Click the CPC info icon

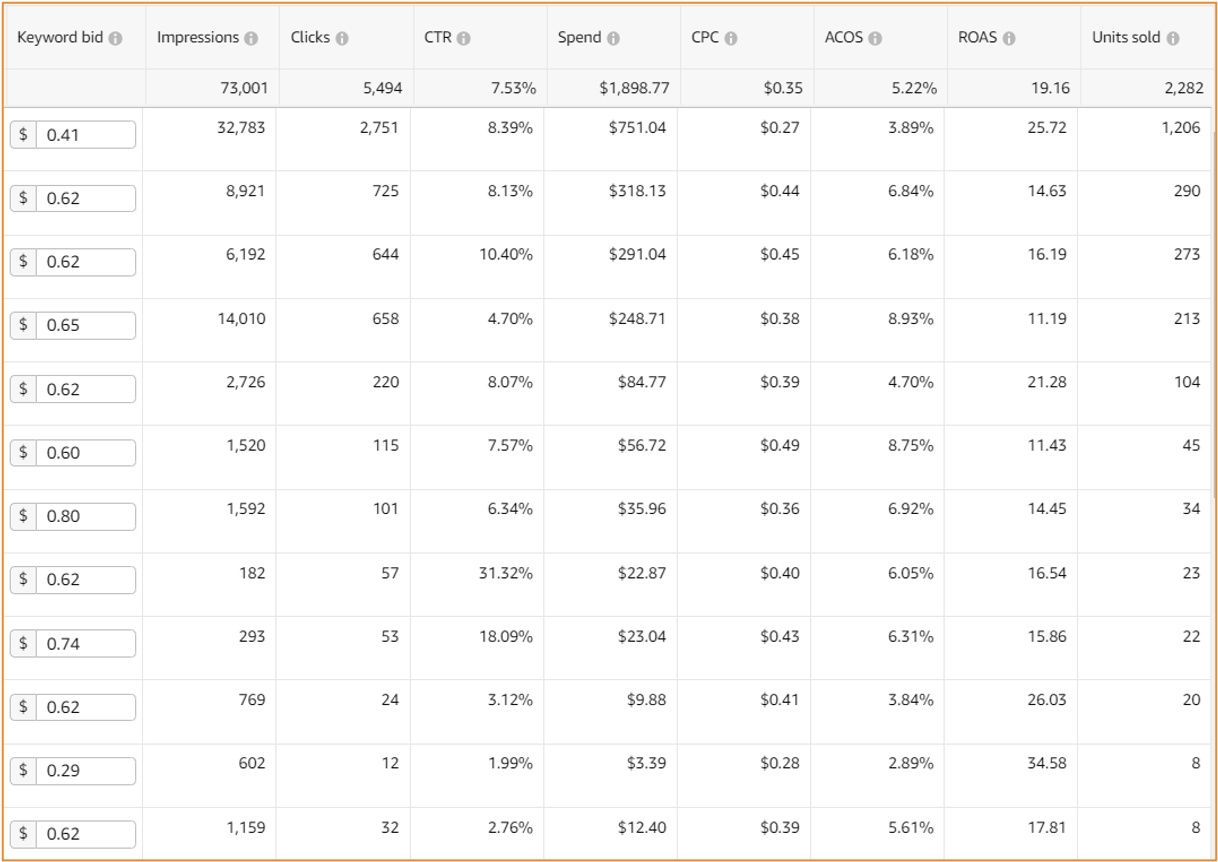(731, 38)
